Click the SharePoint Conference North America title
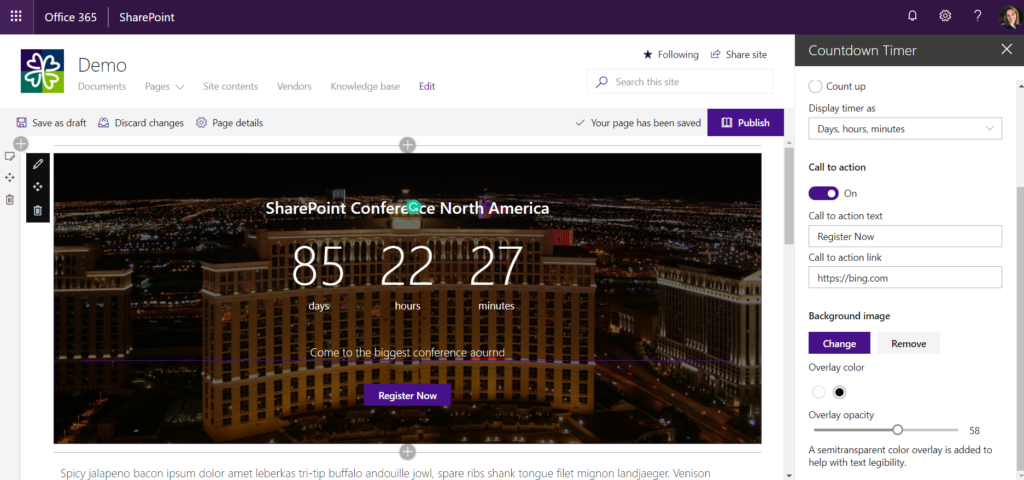This screenshot has width=1024, height=480. click(x=408, y=208)
